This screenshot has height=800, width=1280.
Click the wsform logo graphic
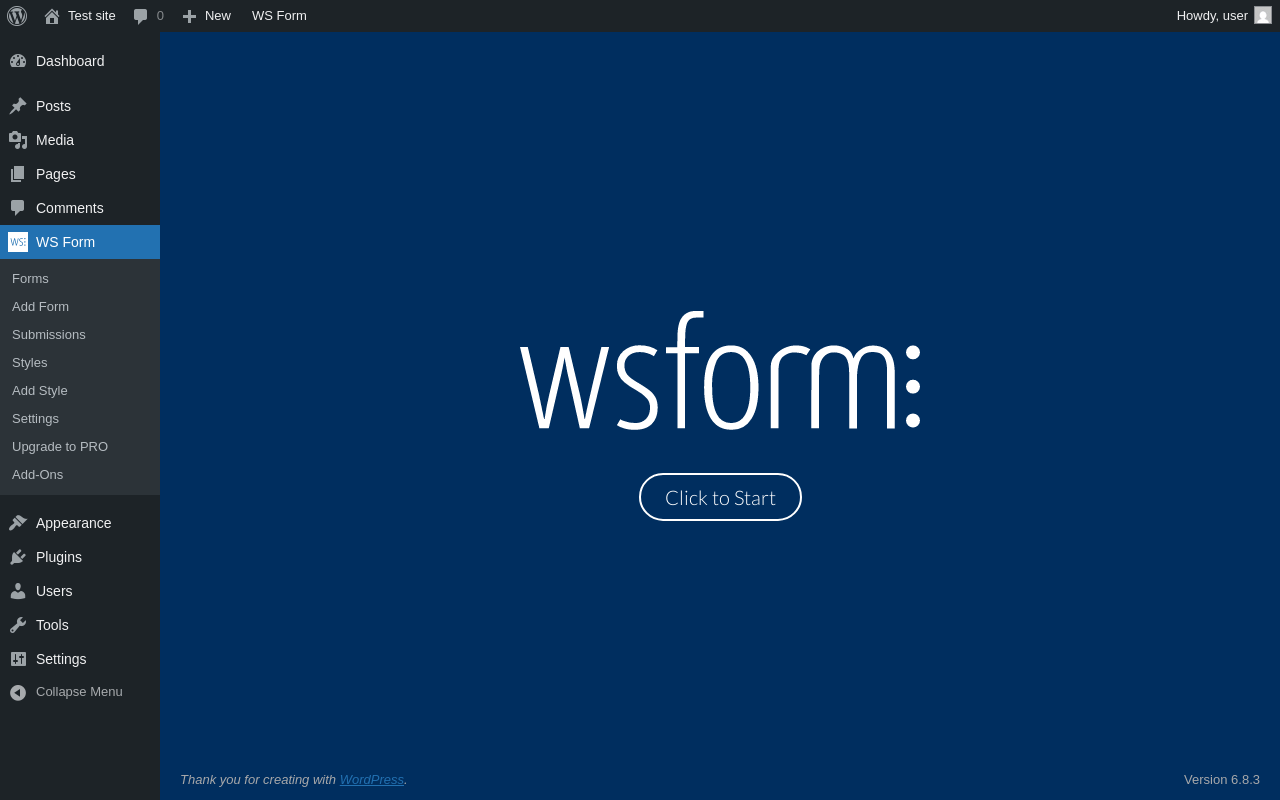point(720,370)
